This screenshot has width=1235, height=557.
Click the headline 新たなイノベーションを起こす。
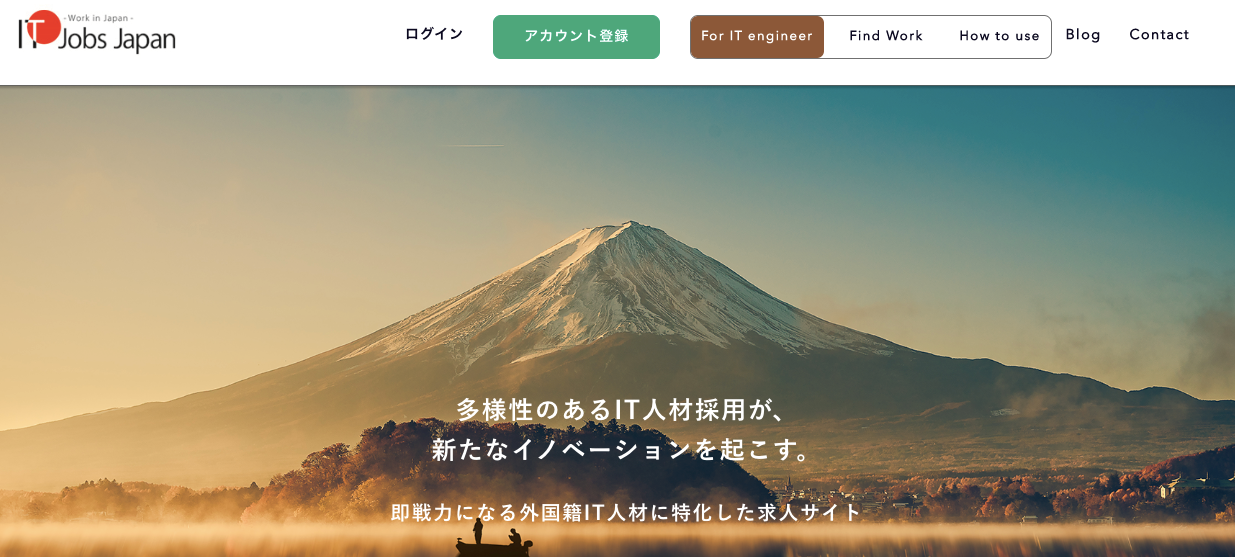624,450
